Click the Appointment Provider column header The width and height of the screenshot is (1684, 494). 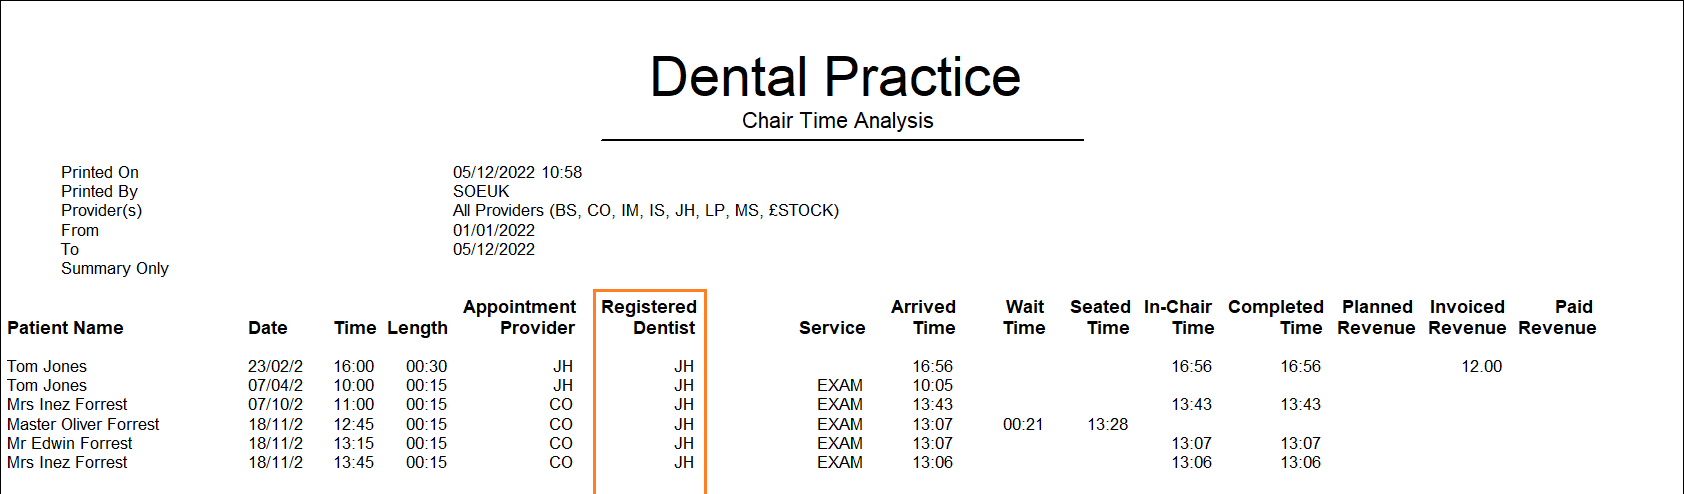tap(519, 317)
